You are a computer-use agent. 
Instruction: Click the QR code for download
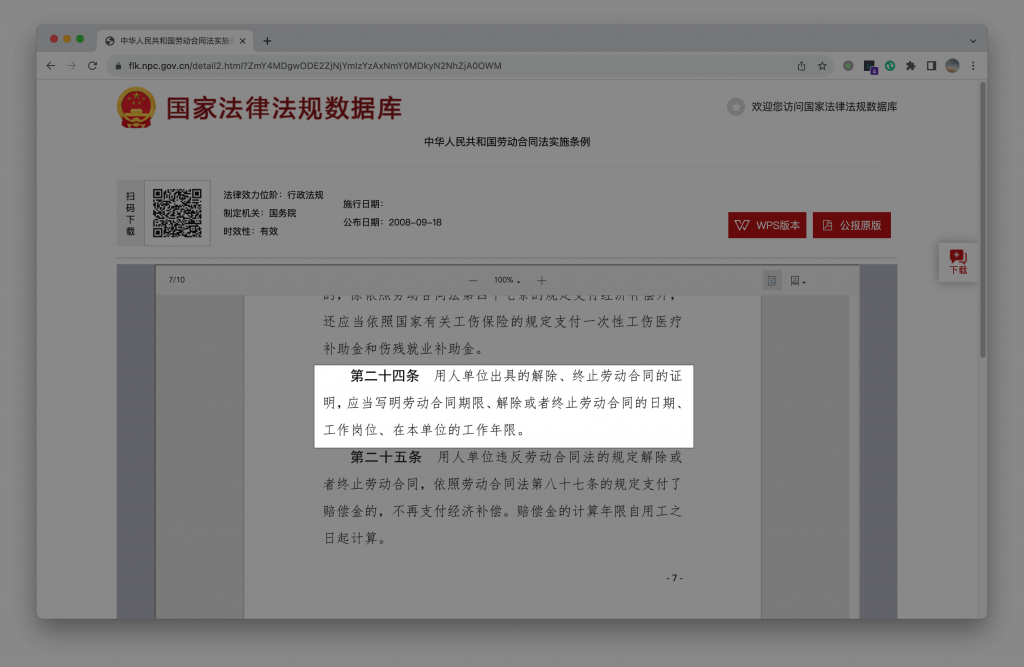177,213
